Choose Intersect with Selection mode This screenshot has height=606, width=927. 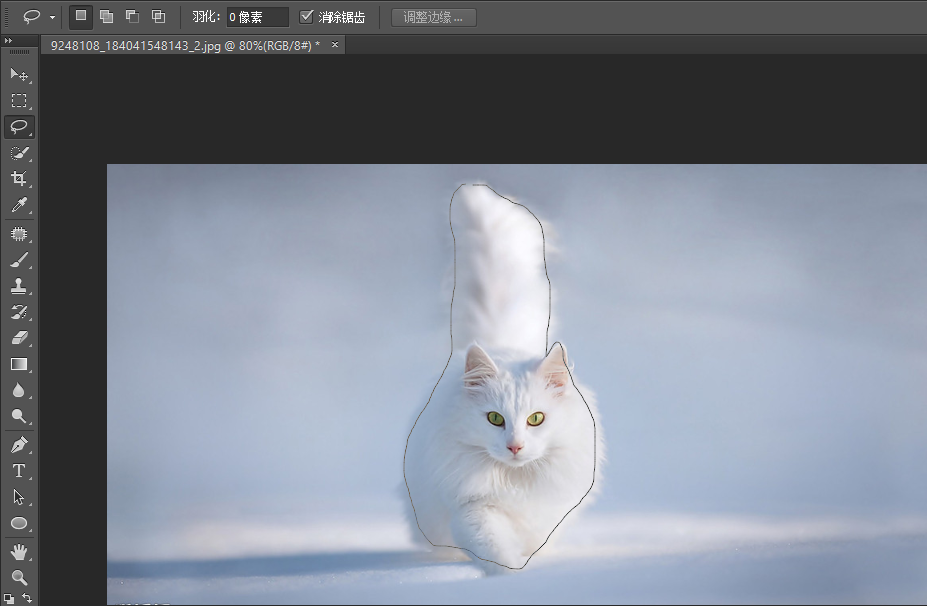click(x=158, y=17)
